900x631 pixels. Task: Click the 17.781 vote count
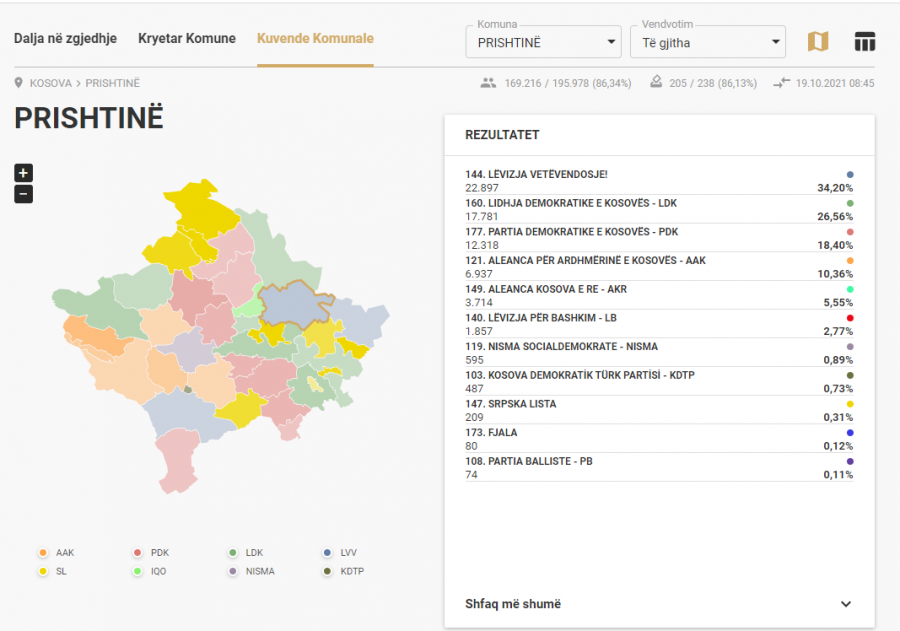click(x=482, y=216)
